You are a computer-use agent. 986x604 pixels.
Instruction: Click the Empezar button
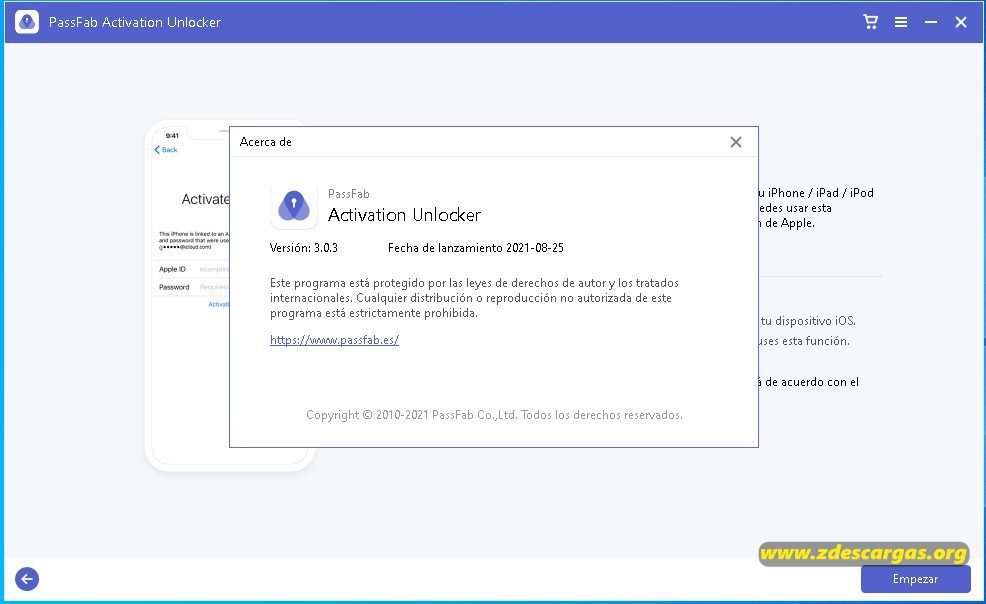(x=916, y=579)
